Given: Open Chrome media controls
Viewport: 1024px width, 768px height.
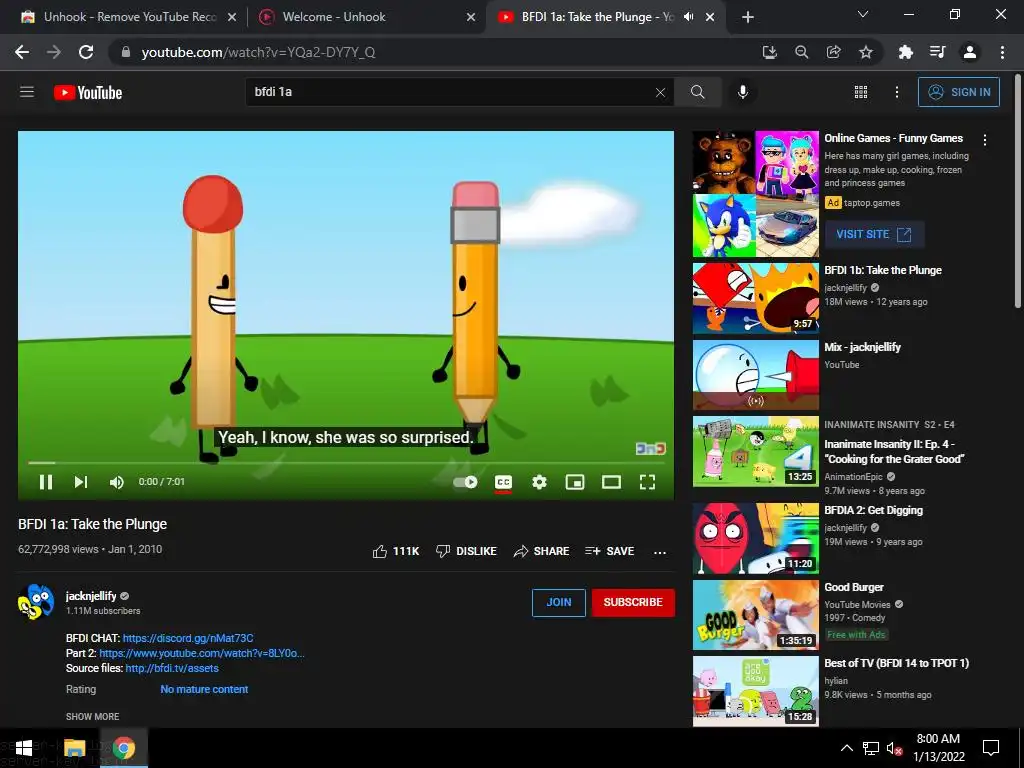Looking at the screenshot, I should pyautogui.click(x=937, y=52).
